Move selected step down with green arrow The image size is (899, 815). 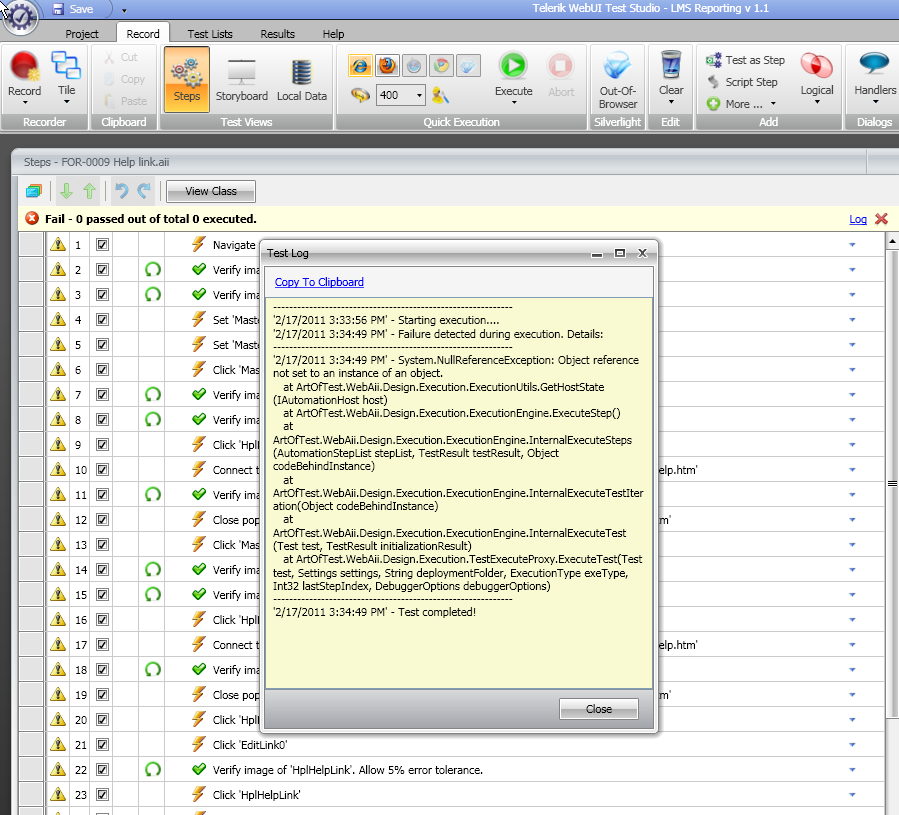coord(67,191)
